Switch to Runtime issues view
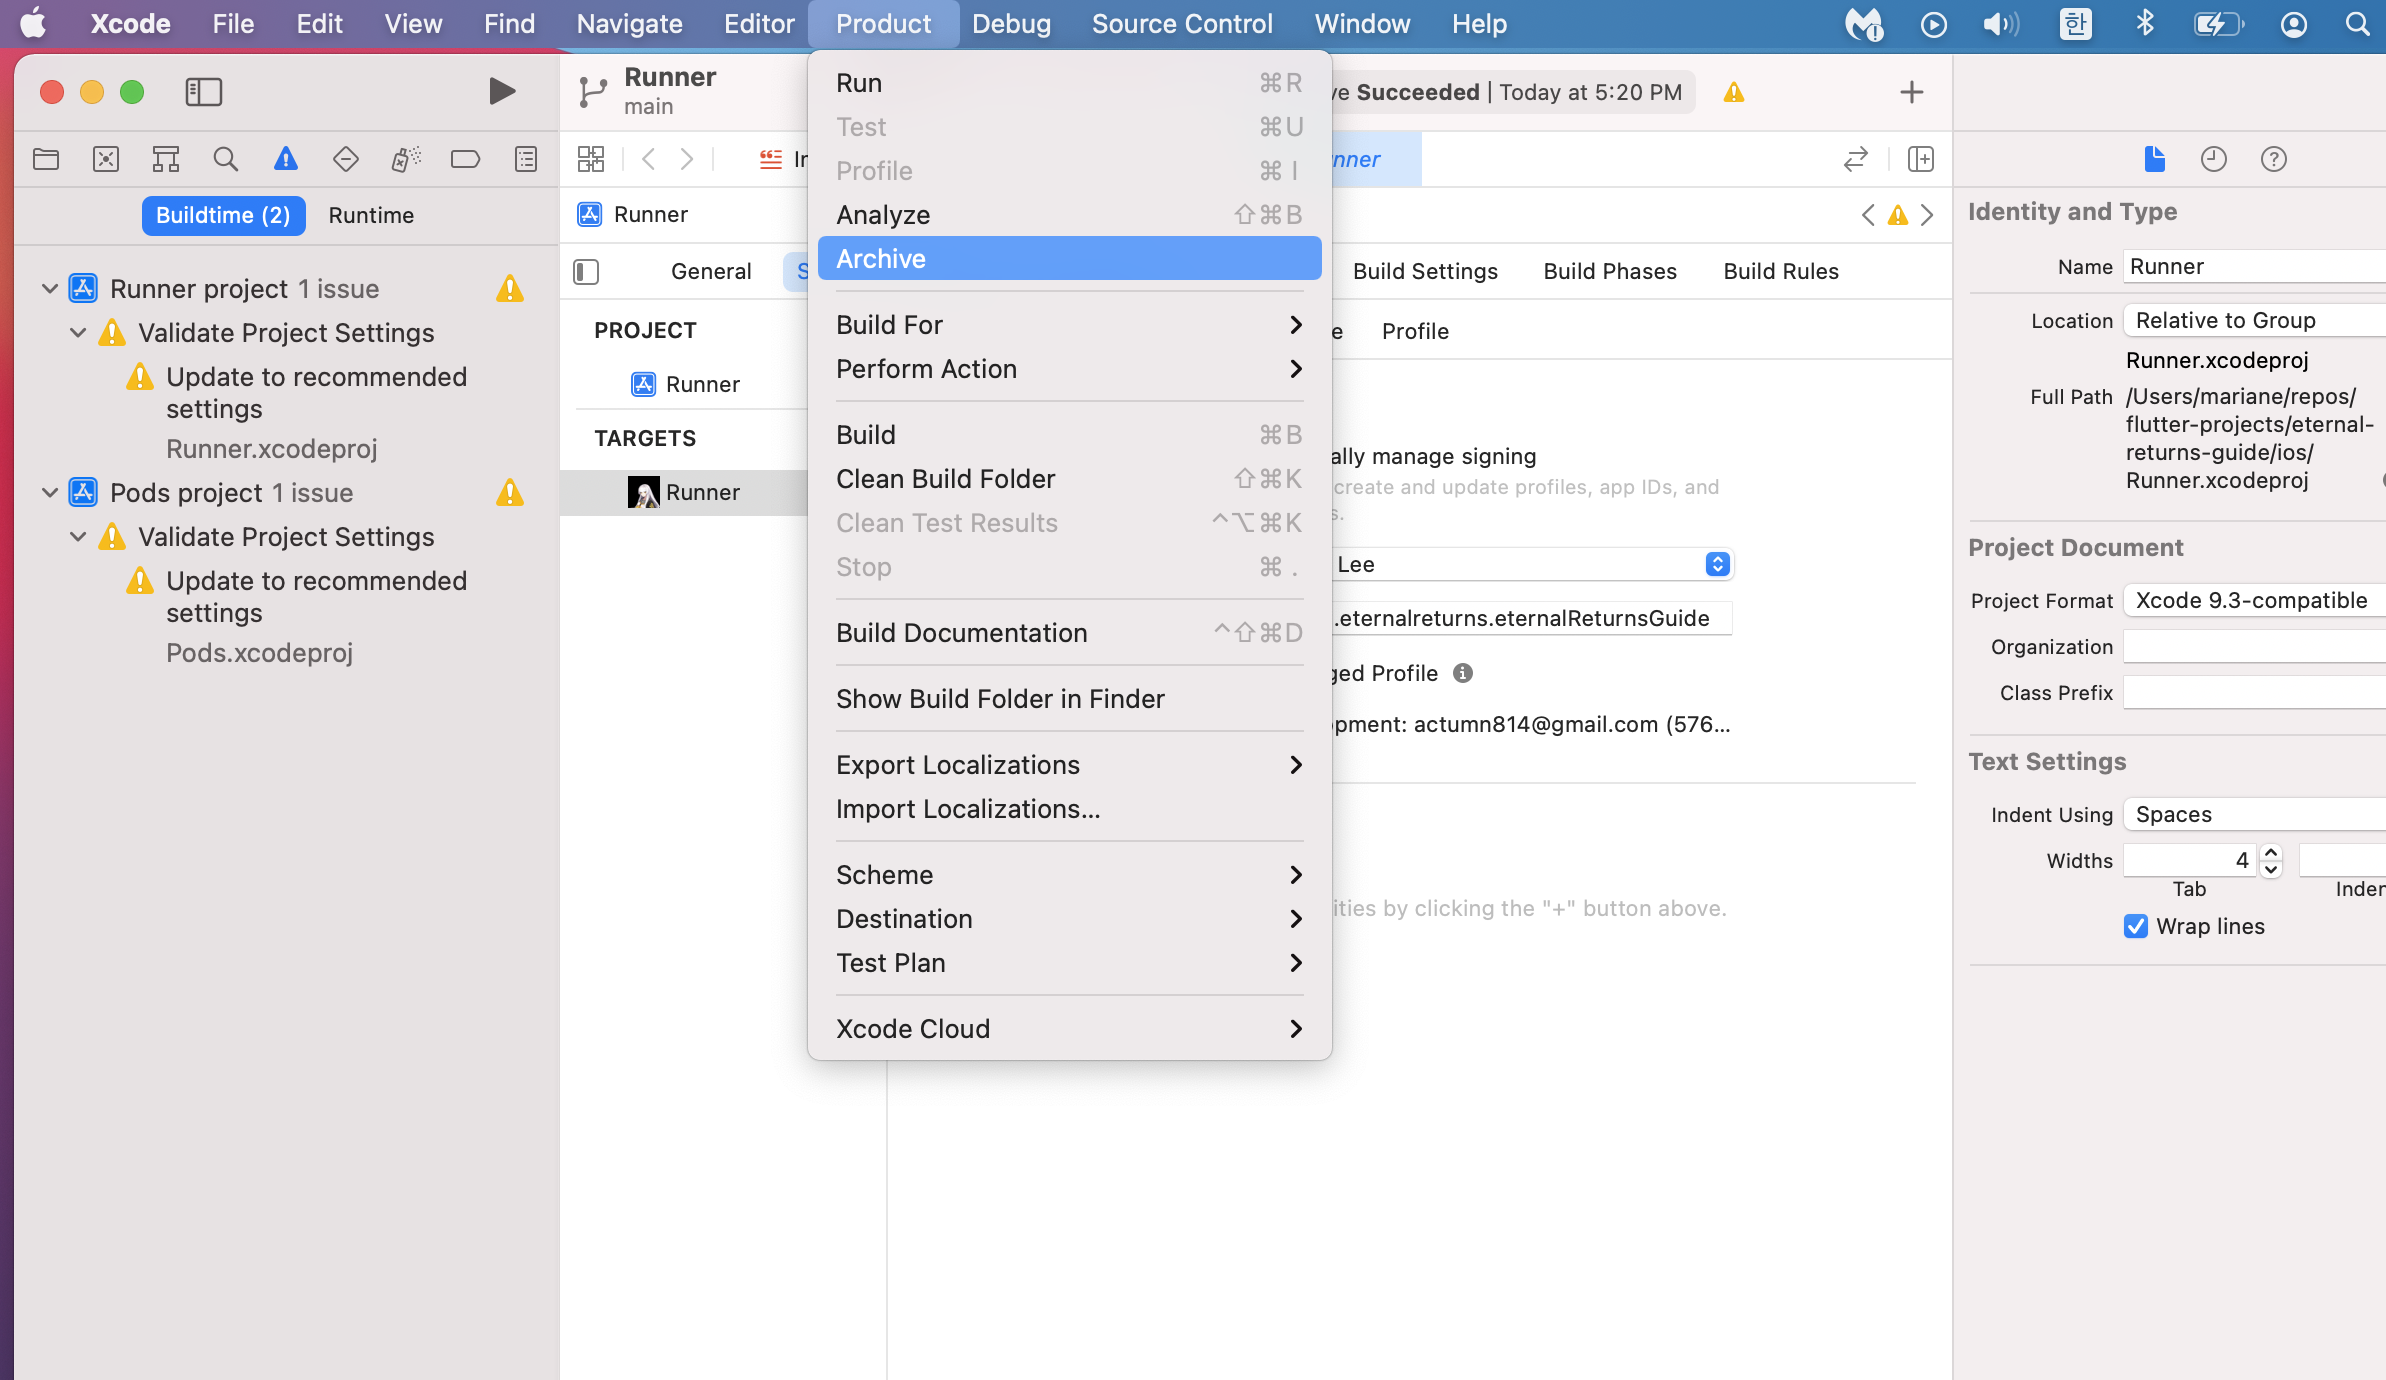This screenshot has height=1380, width=2386. coord(371,215)
